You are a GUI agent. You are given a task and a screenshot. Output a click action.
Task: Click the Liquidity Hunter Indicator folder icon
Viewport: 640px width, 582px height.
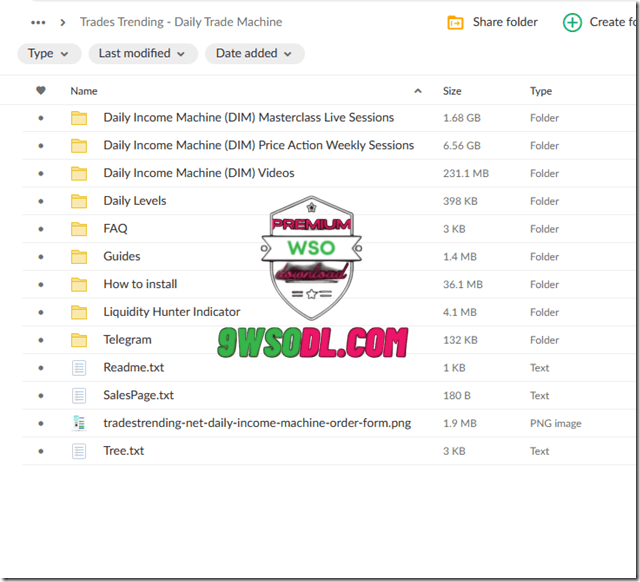(79, 312)
